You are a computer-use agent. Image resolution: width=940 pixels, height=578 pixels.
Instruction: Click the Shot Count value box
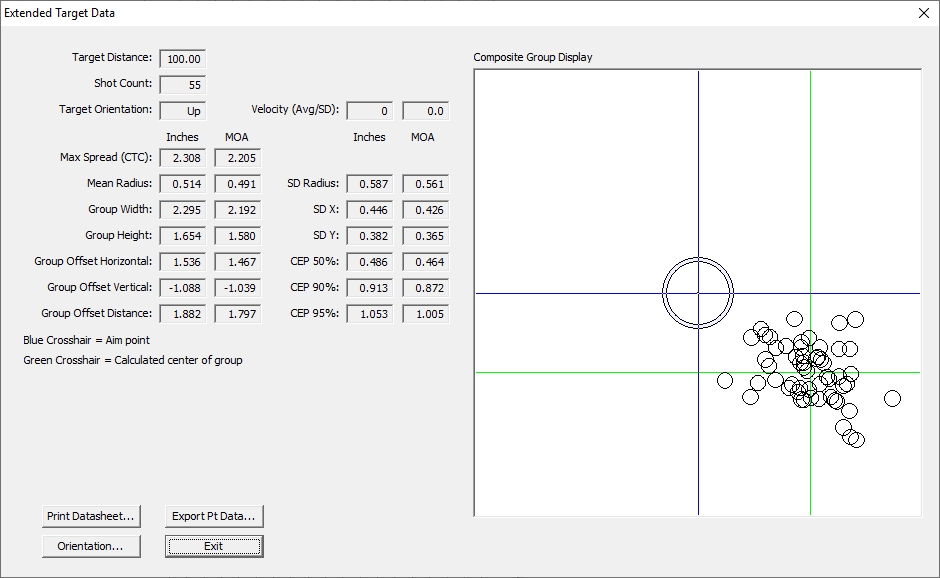[183, 85]
